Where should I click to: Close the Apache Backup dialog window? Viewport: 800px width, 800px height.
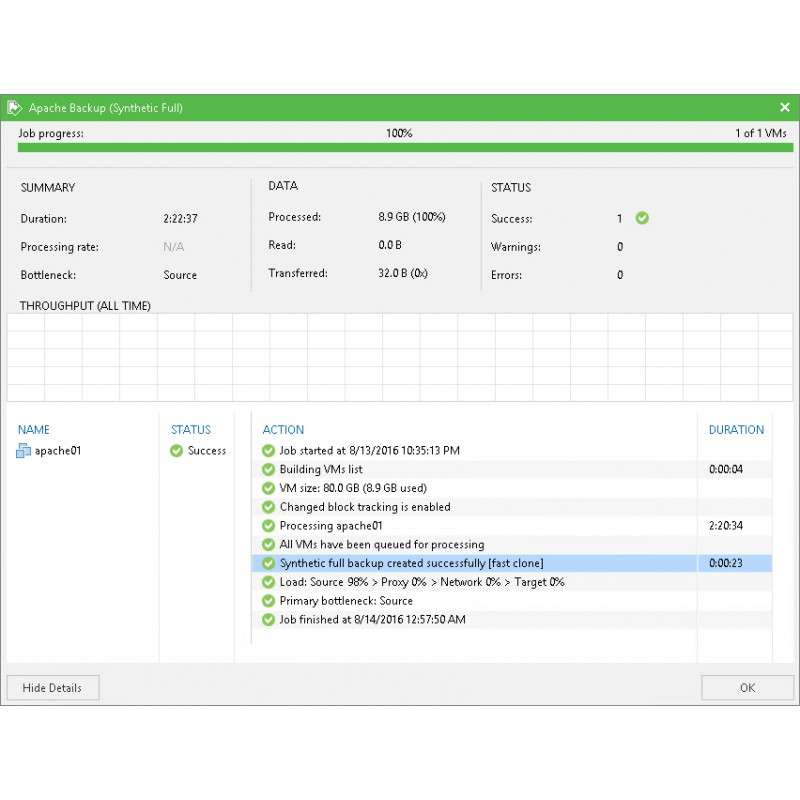[x=785, y=107]
